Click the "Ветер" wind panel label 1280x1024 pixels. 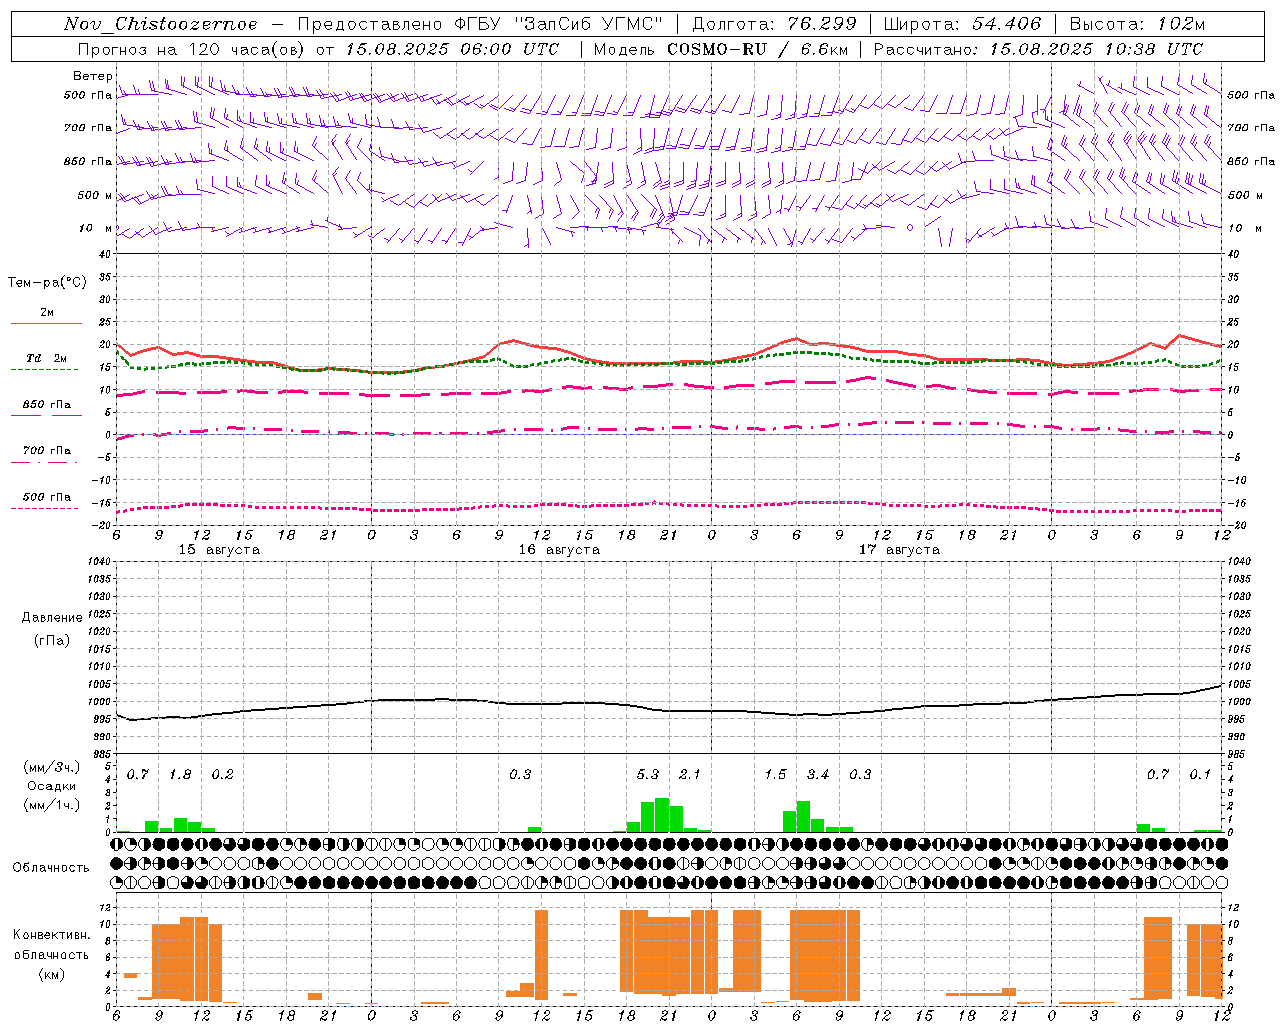pyautogui.click(x=93, y=76)
